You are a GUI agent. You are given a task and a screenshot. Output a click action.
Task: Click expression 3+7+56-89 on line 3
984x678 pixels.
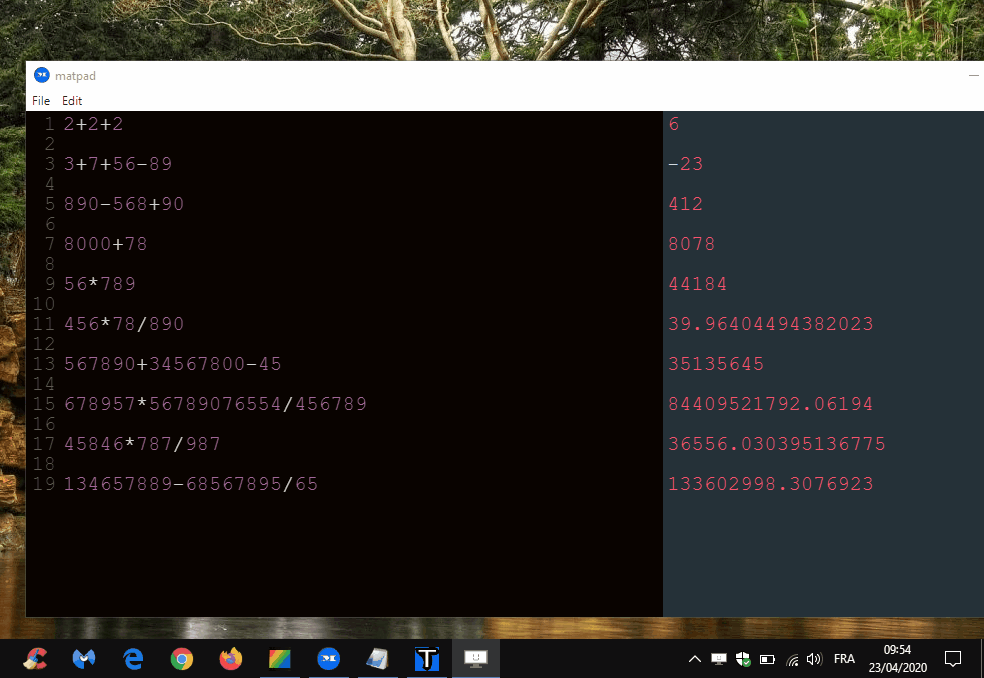(118, 164)
